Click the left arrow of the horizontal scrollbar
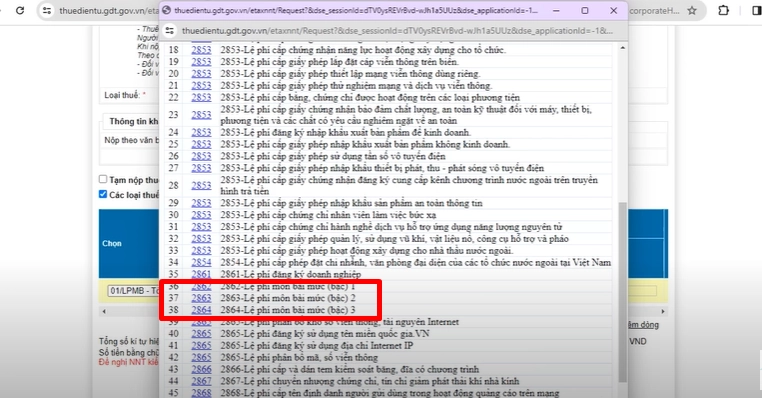Screen dimensions: 762x398 click(x=104, y=311)
